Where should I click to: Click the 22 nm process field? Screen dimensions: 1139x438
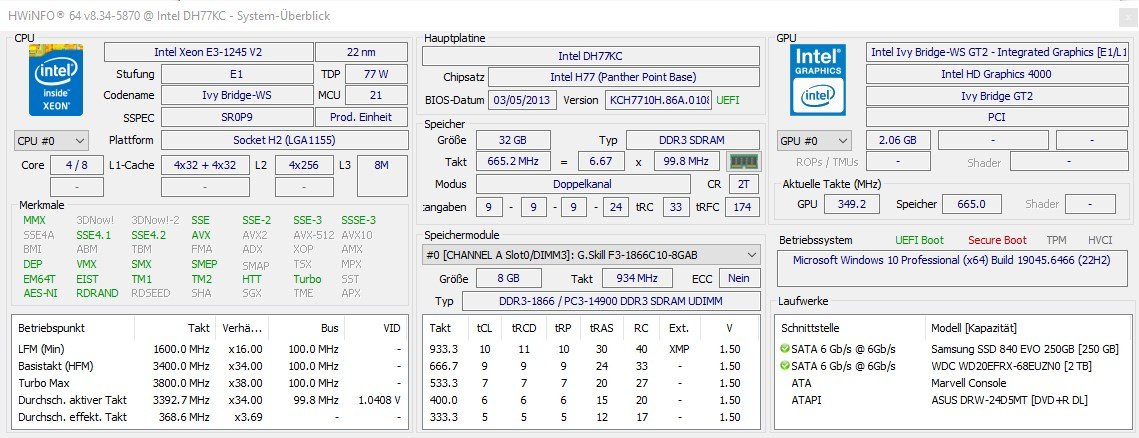point(361,52)
